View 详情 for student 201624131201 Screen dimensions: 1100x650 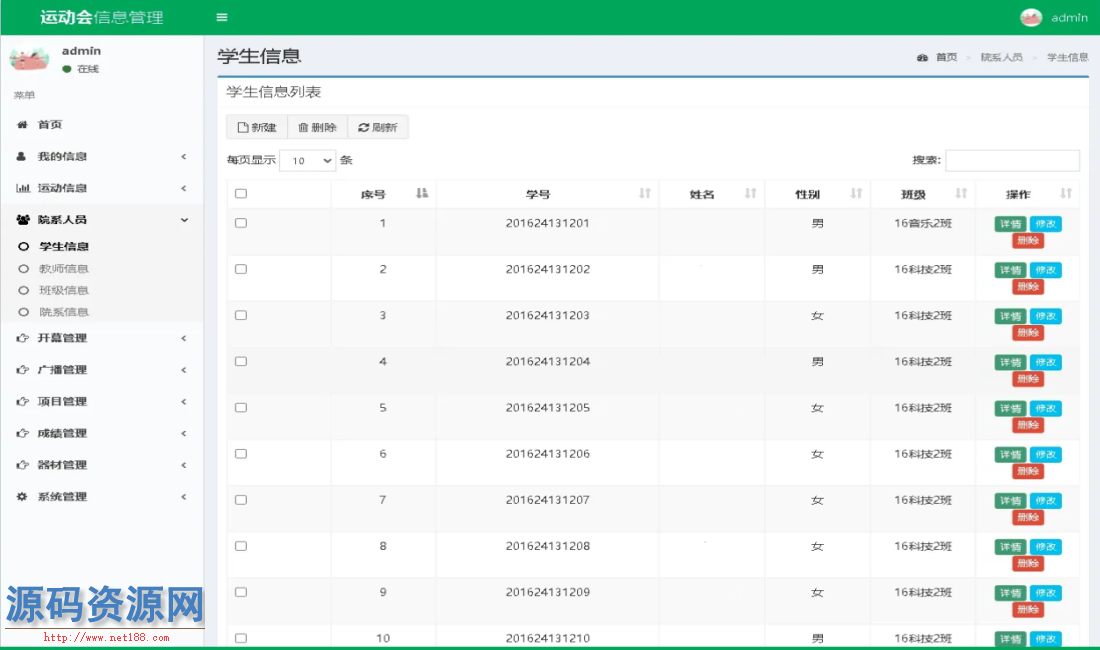pos(1010,224)
